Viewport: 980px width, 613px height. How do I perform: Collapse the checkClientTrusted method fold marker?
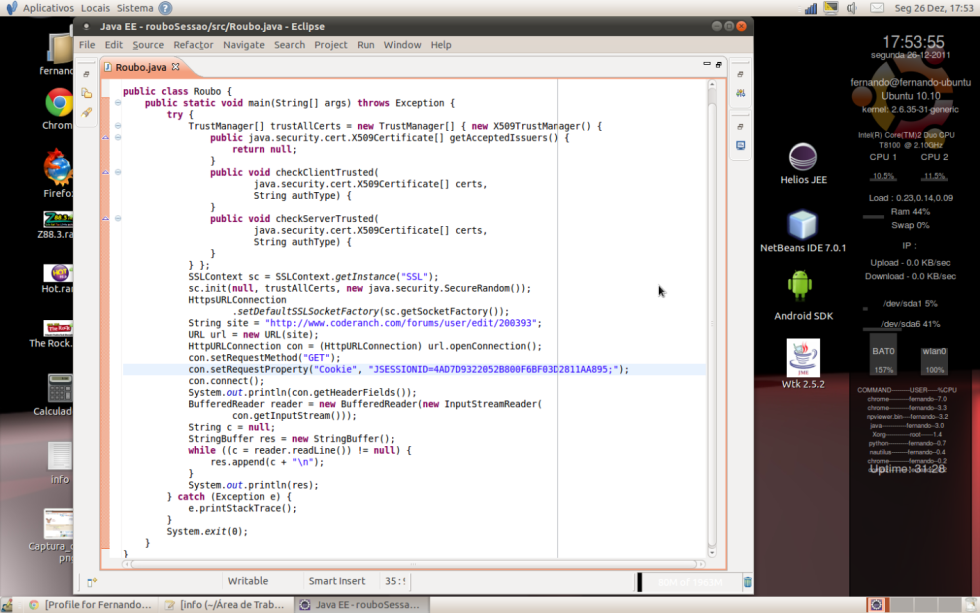117,172
